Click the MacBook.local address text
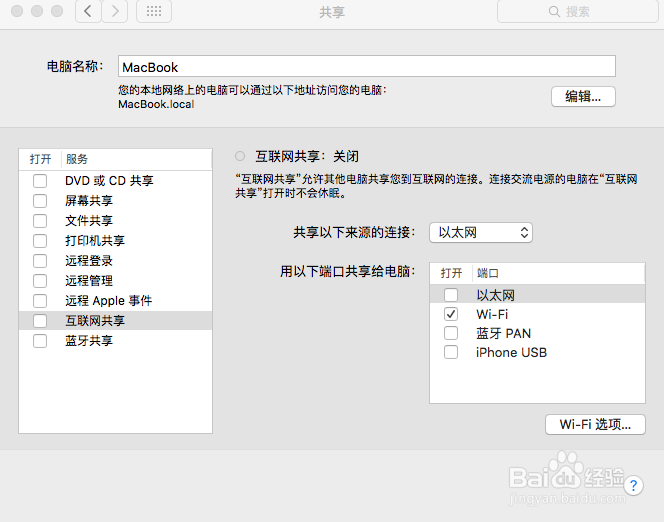 tap(156, 104)
